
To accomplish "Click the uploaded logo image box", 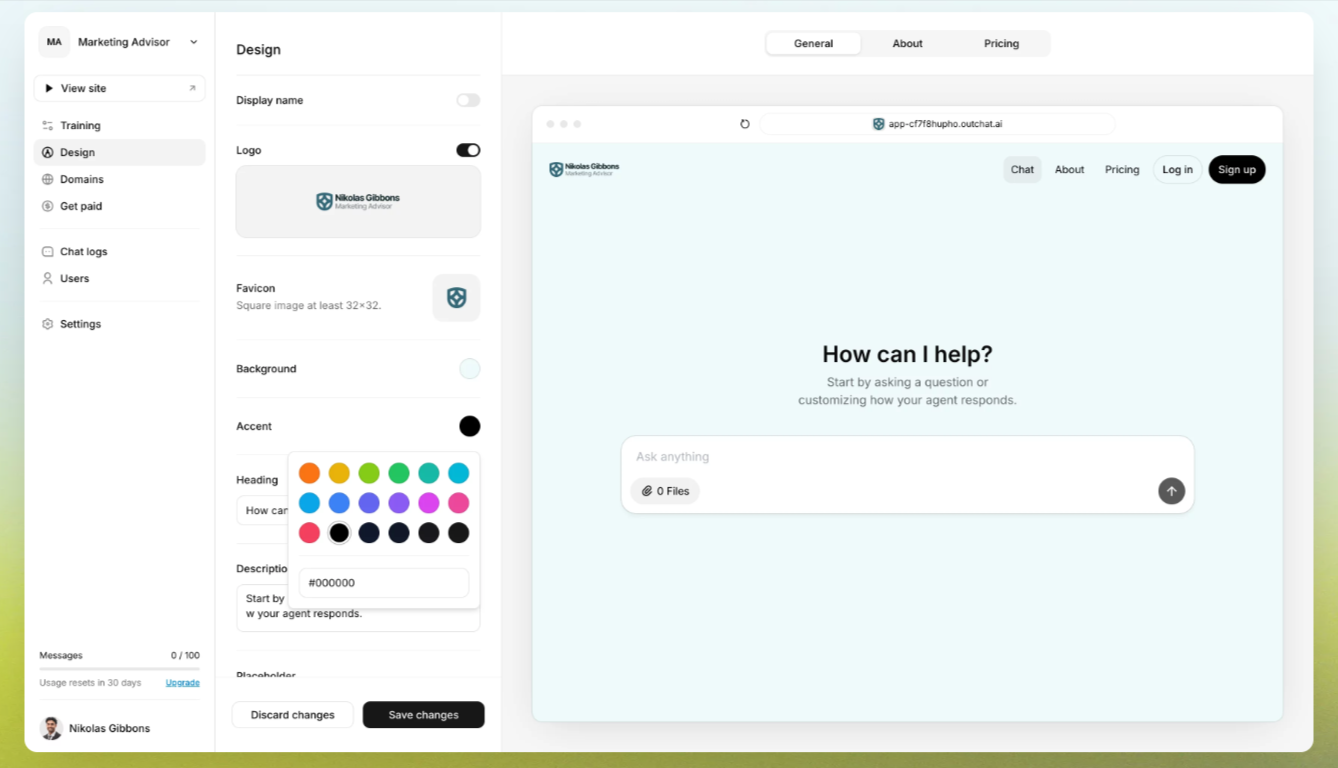I will point(358,201).
